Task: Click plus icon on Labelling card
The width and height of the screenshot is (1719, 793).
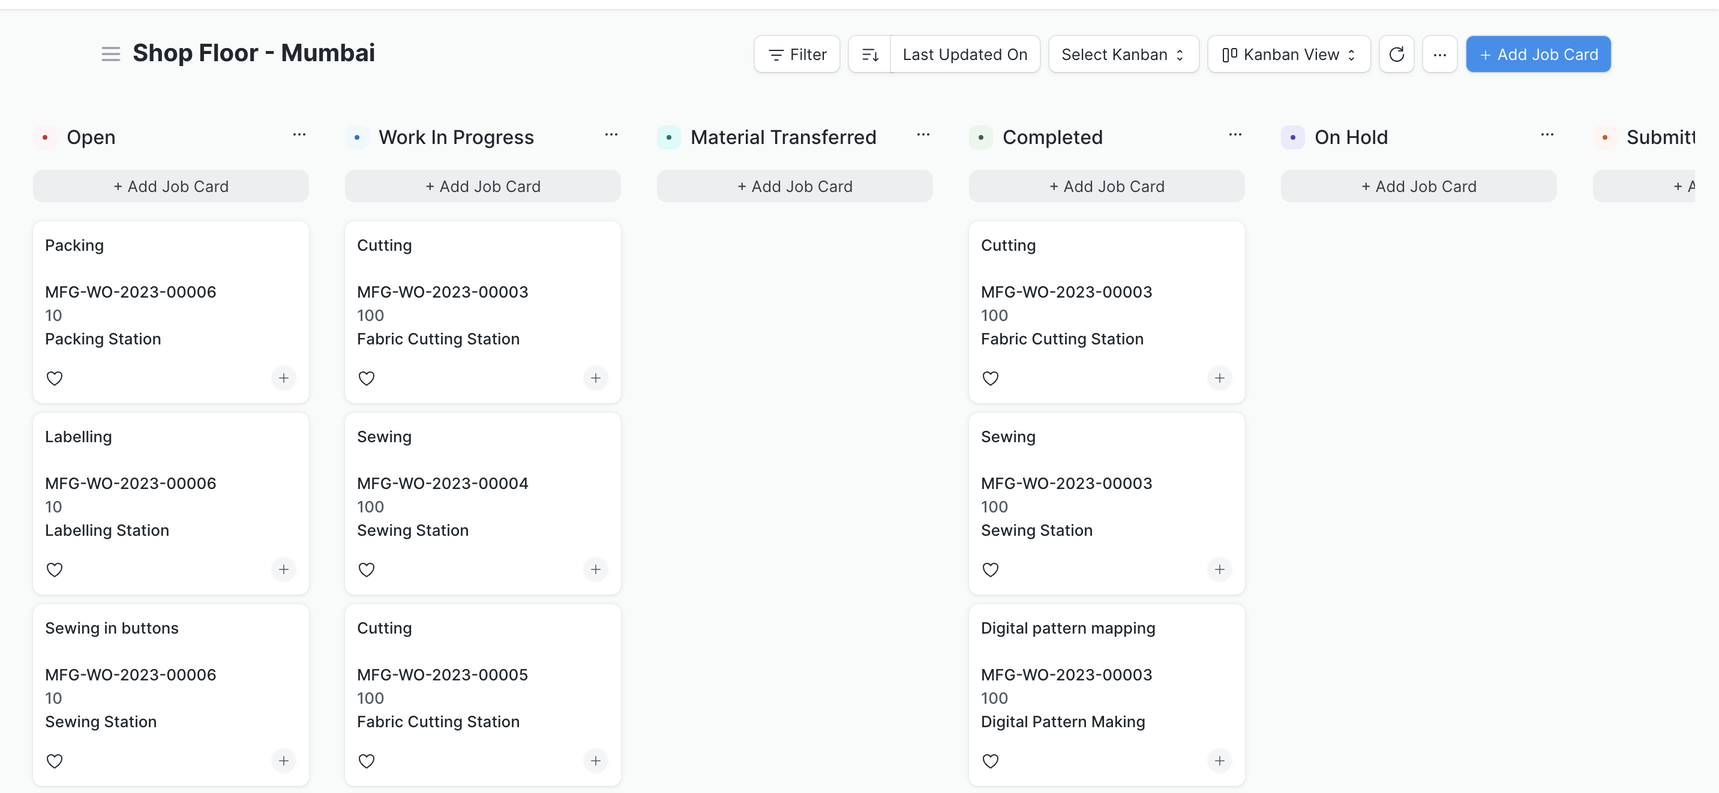Action: click(284, 569)
